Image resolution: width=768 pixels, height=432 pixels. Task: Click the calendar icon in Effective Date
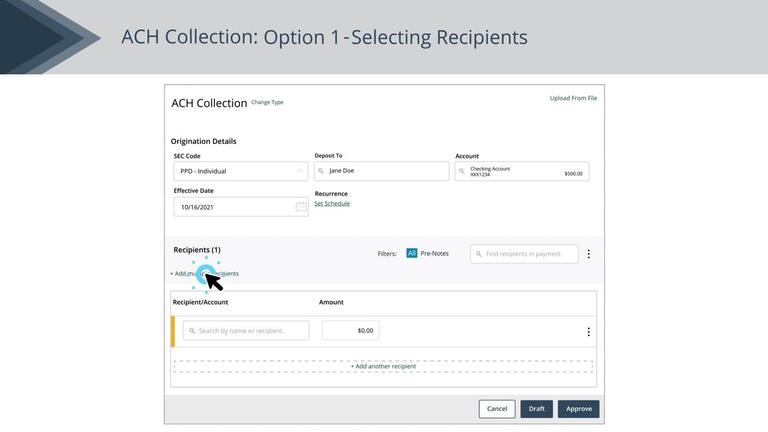[x=301, y=207]
